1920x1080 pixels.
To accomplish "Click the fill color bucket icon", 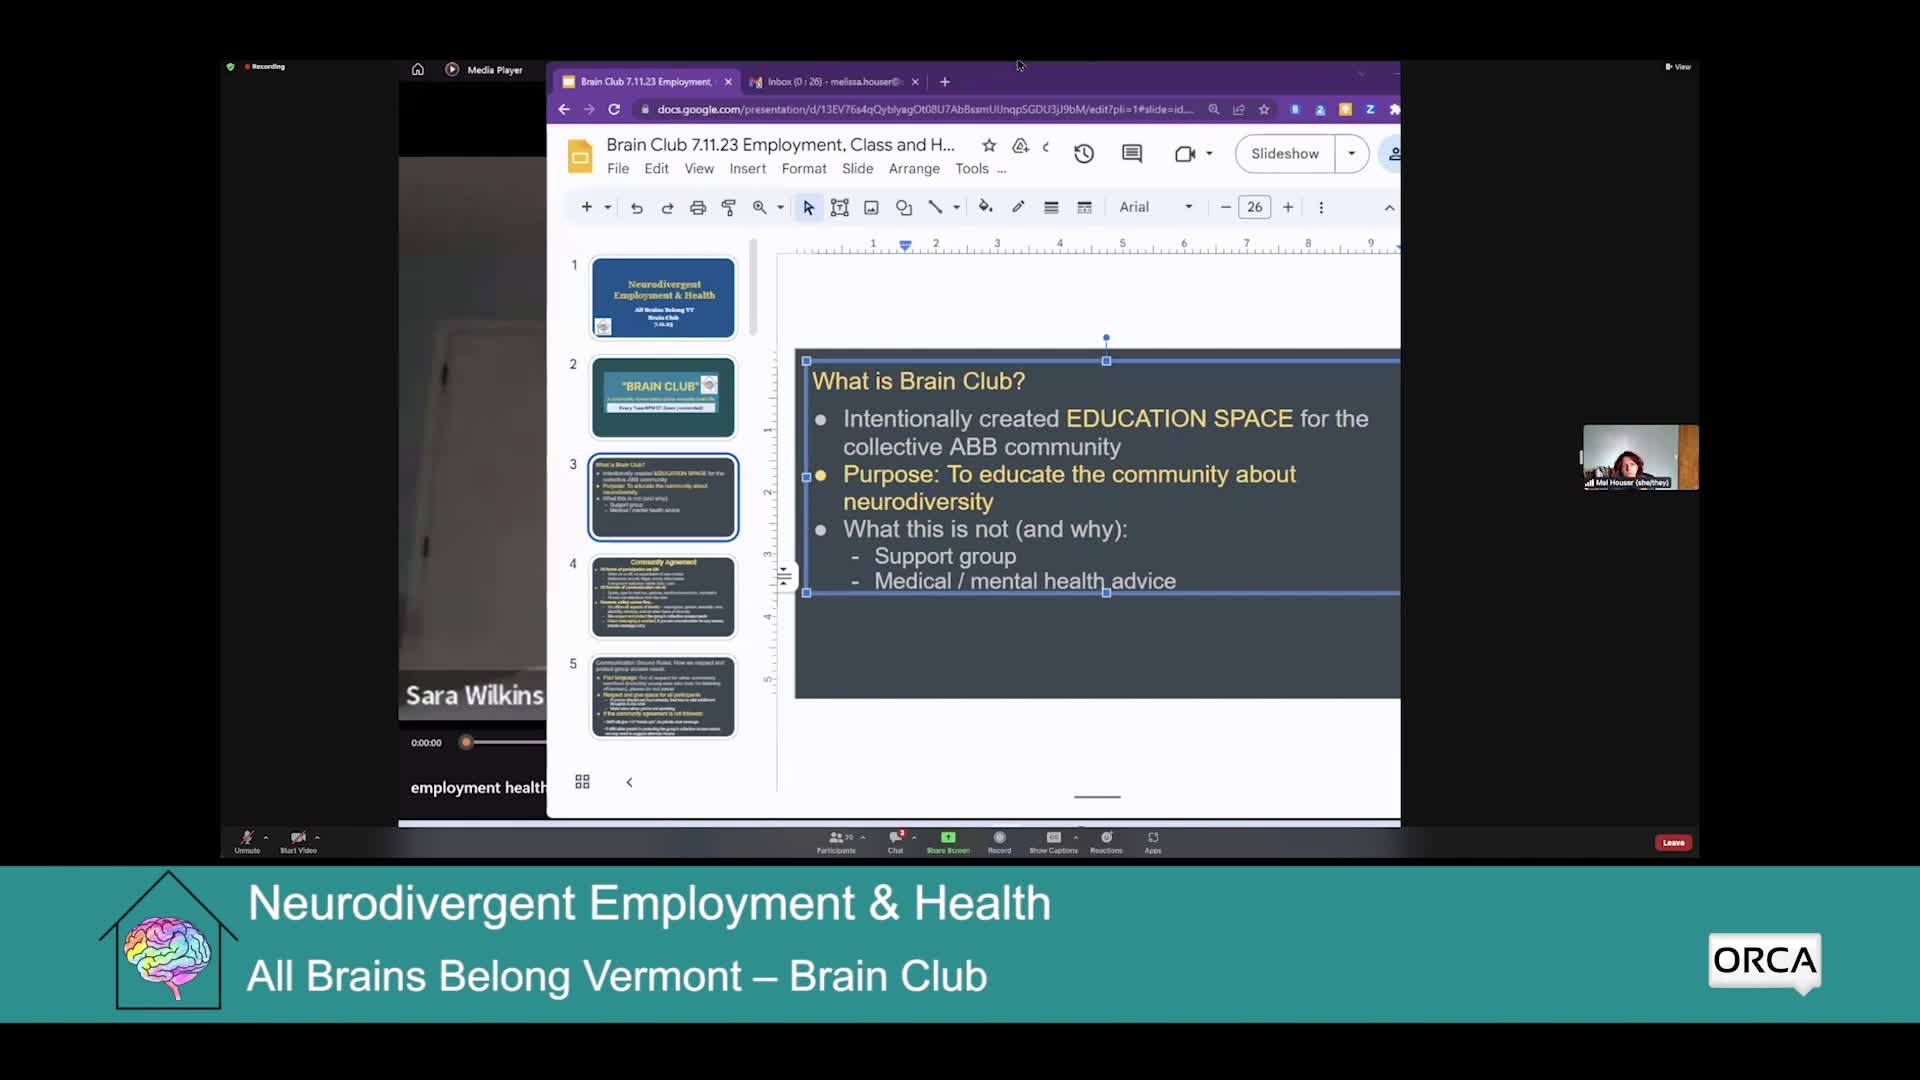I will pyautogui.click(x=985, y=207).
